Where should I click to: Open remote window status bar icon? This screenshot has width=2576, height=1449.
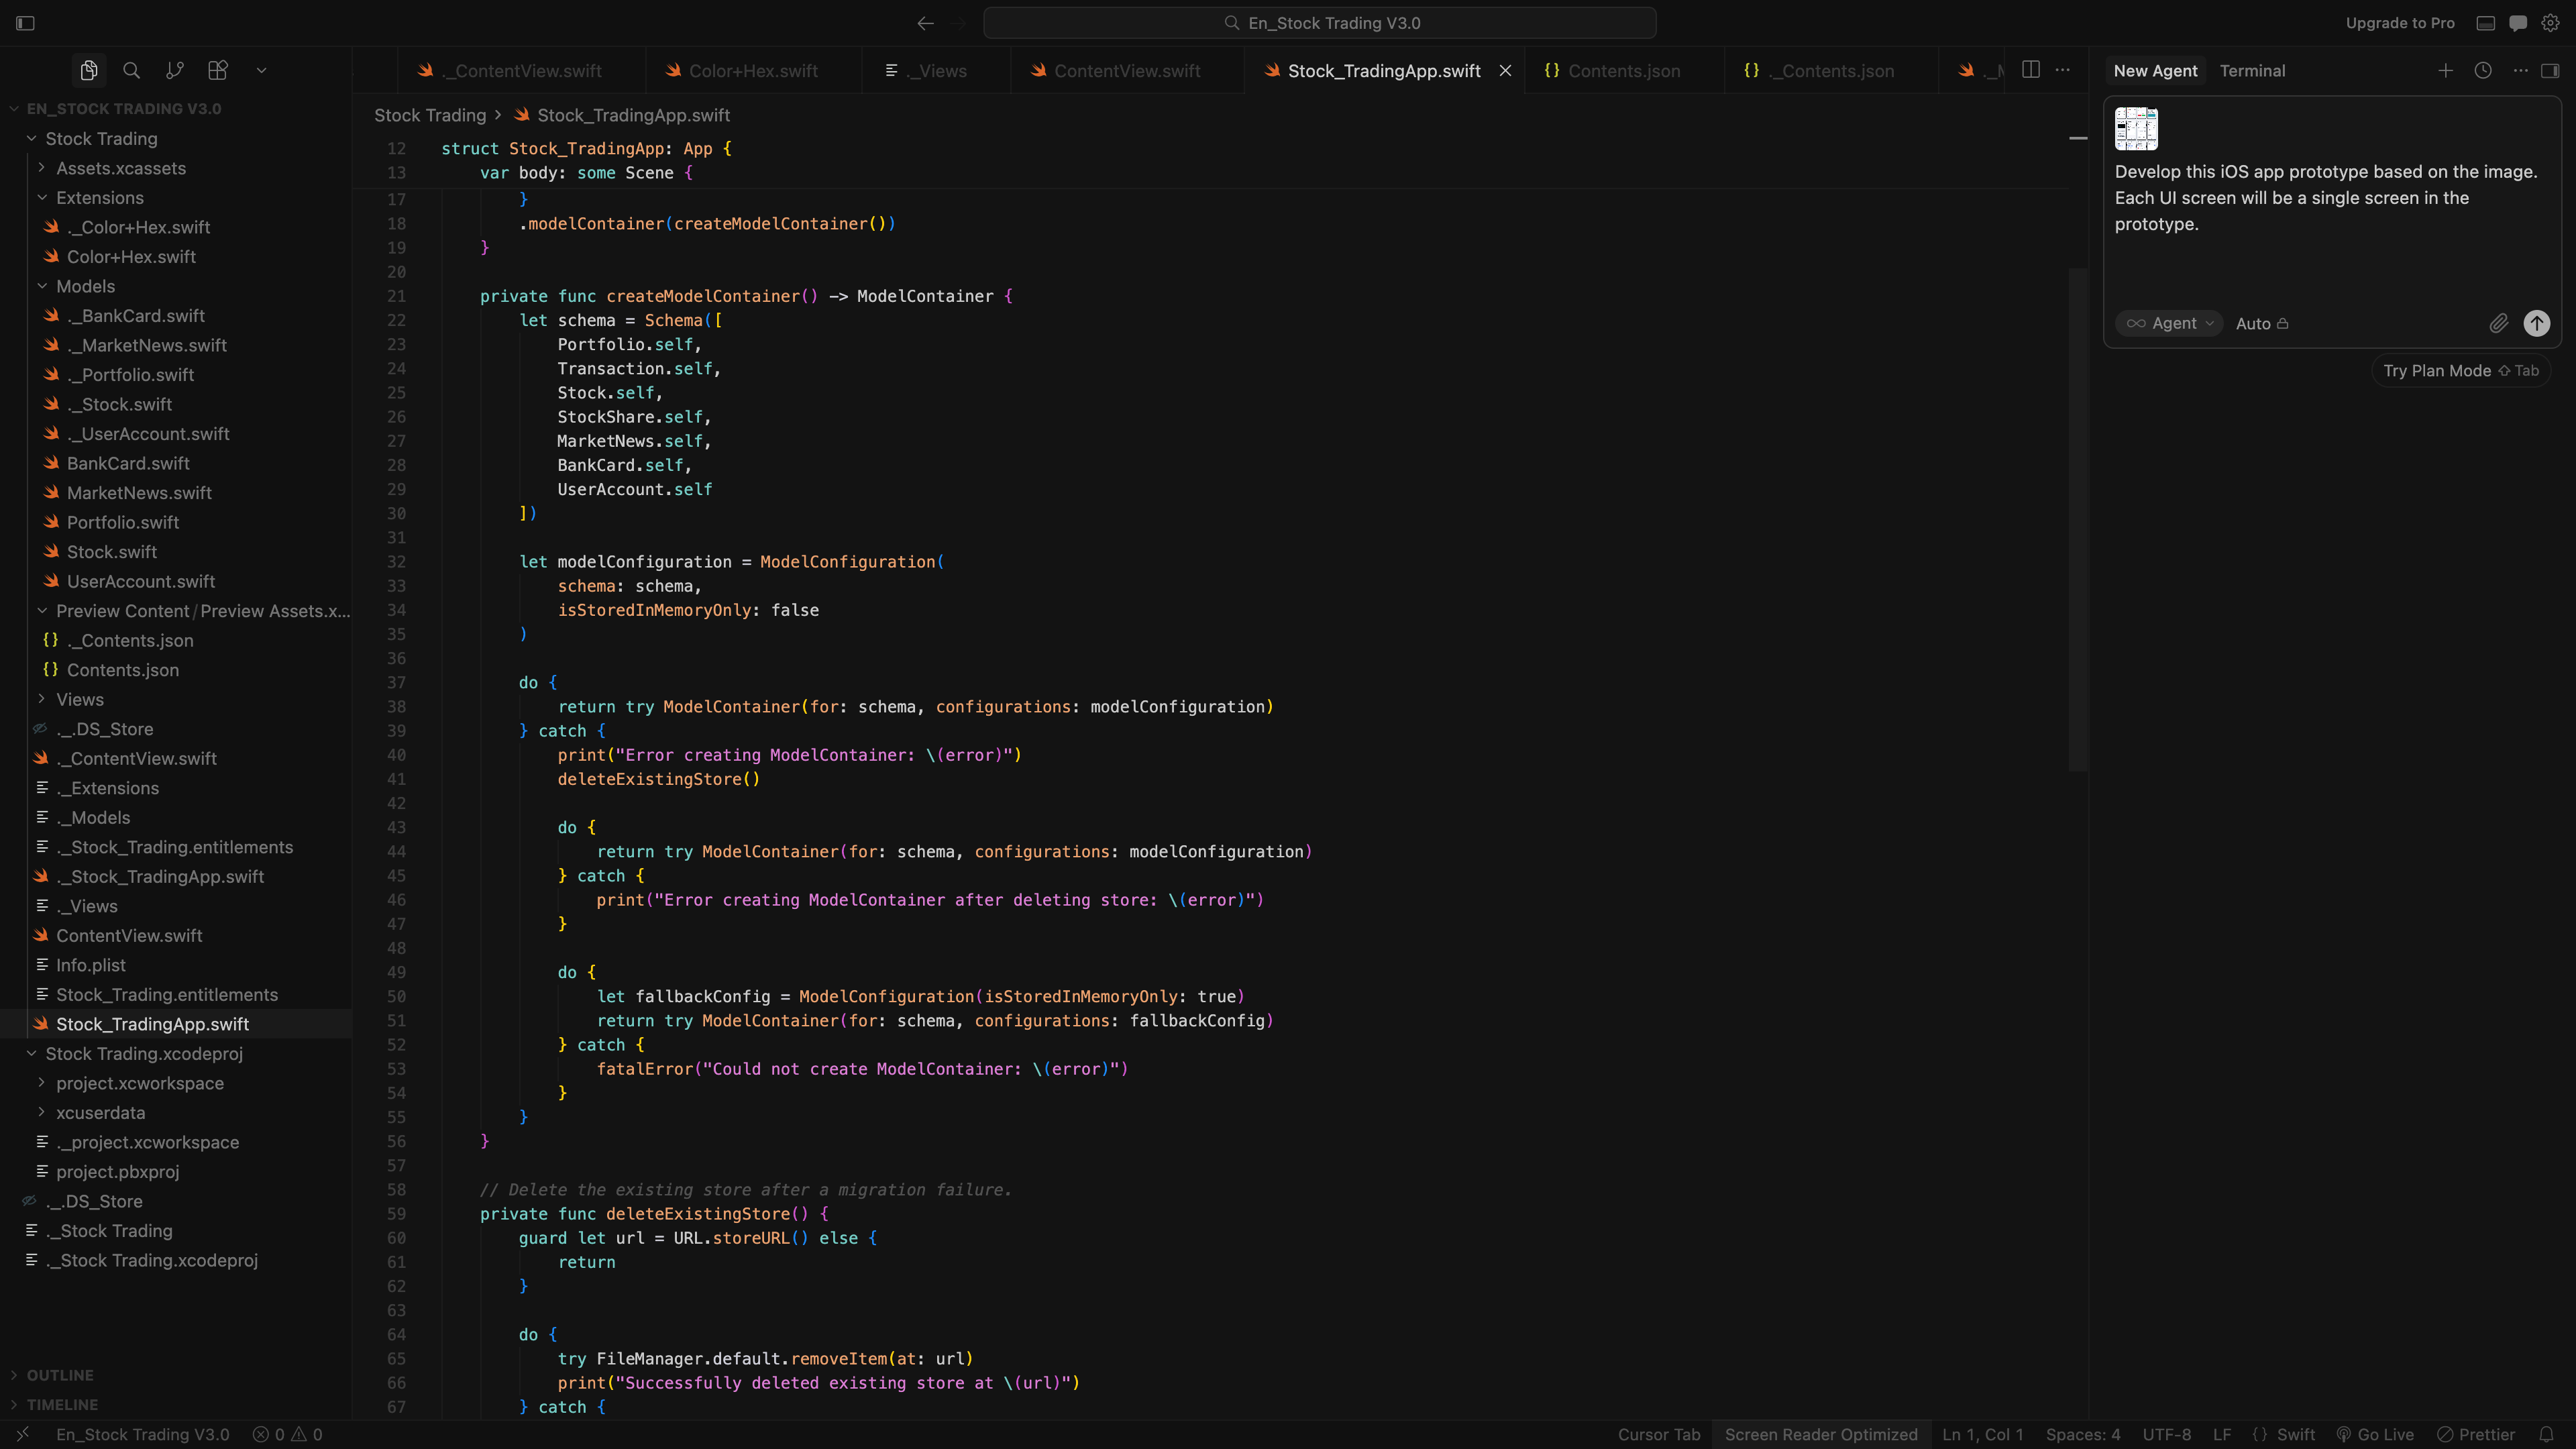coord(22,1434)
